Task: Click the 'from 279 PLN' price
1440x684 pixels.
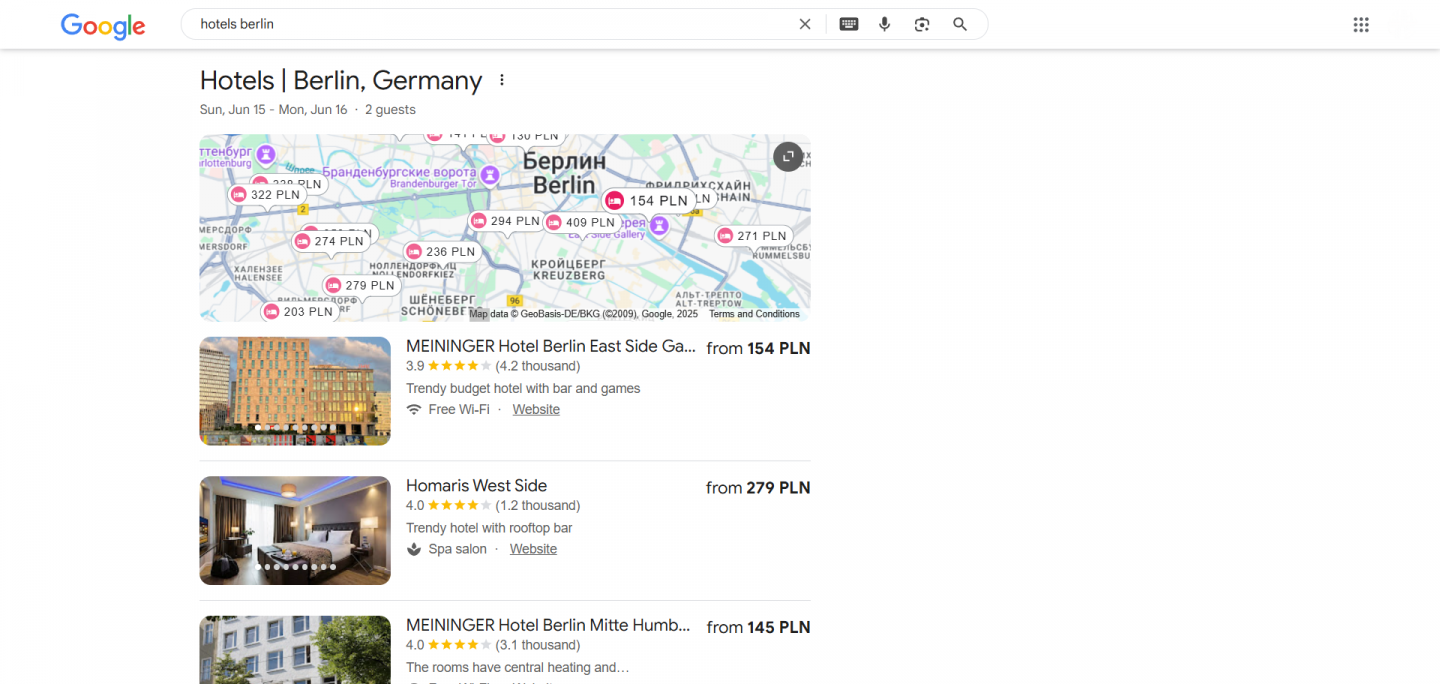Action: point(758,488)
